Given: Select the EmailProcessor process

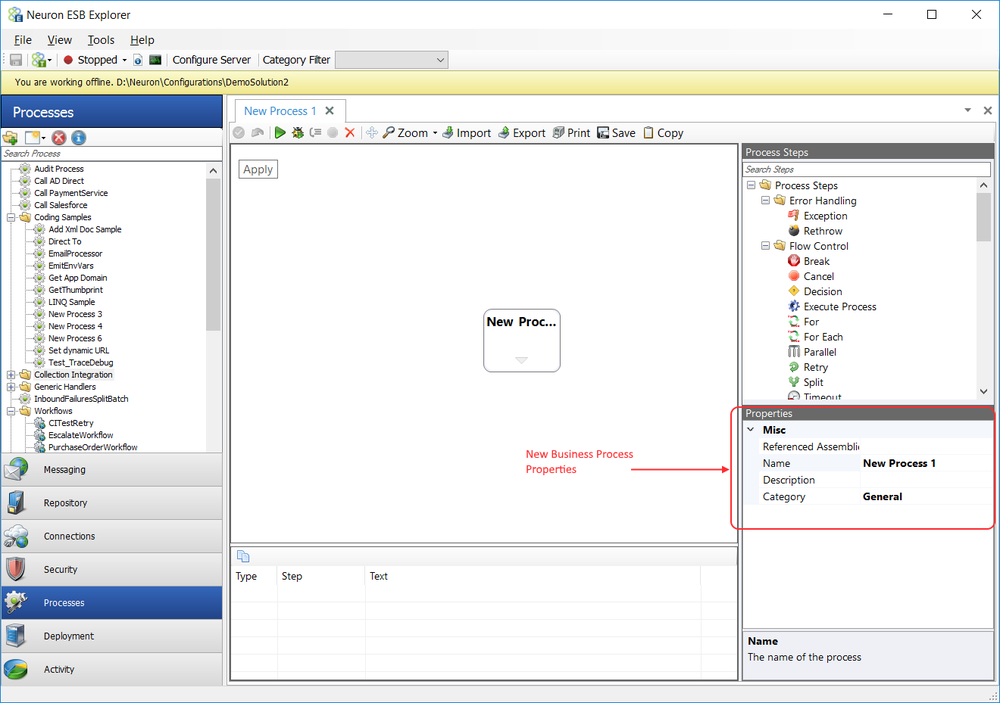Looking at the screenshot, I should coord(75,254).
